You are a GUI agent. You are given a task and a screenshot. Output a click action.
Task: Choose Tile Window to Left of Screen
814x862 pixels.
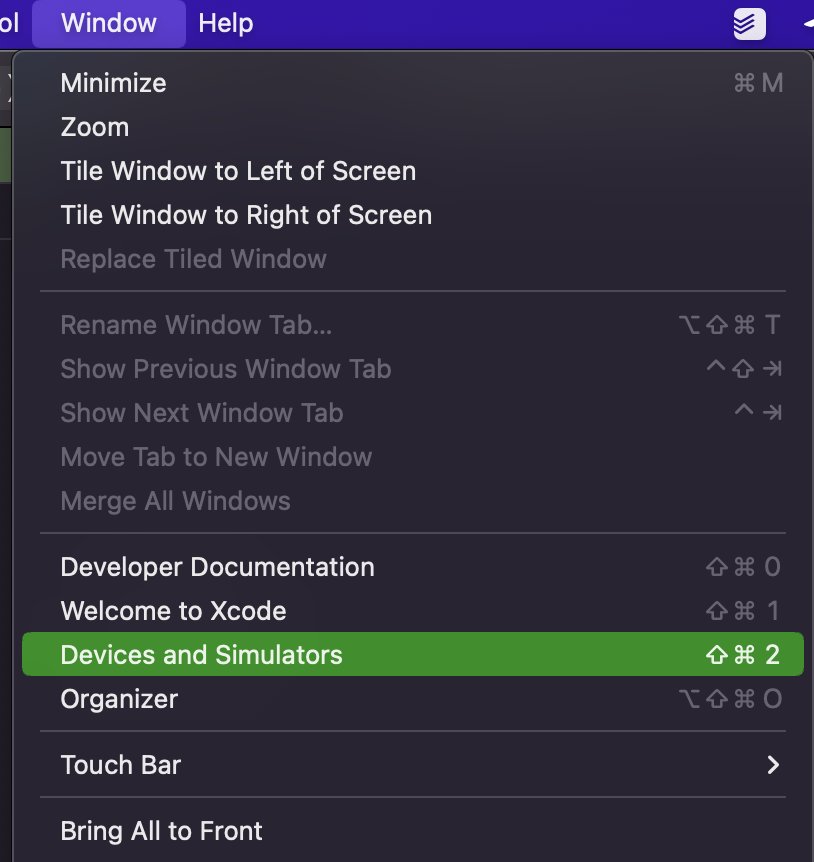(412, 171)
